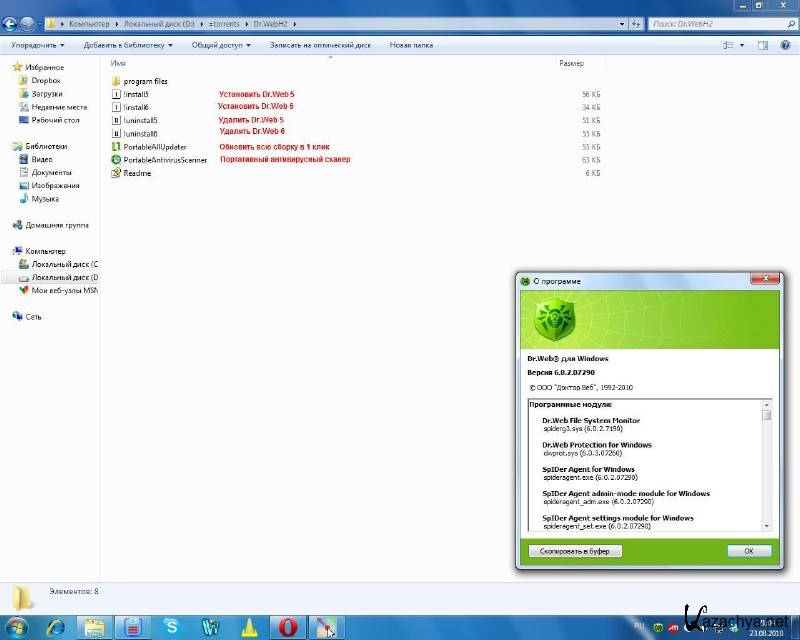
Task: Open the VLC cone icon in taskbar
Action: click(x=249, y=627)
